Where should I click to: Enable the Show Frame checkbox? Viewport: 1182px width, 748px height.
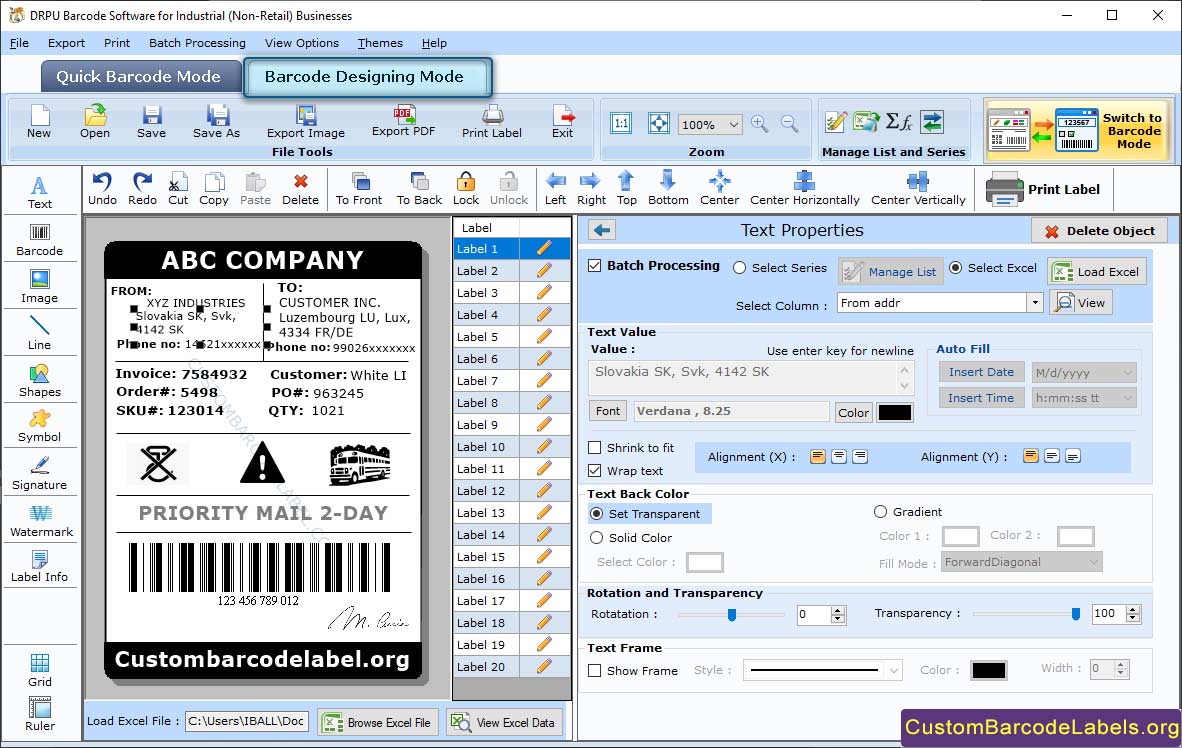pos(595,670)
